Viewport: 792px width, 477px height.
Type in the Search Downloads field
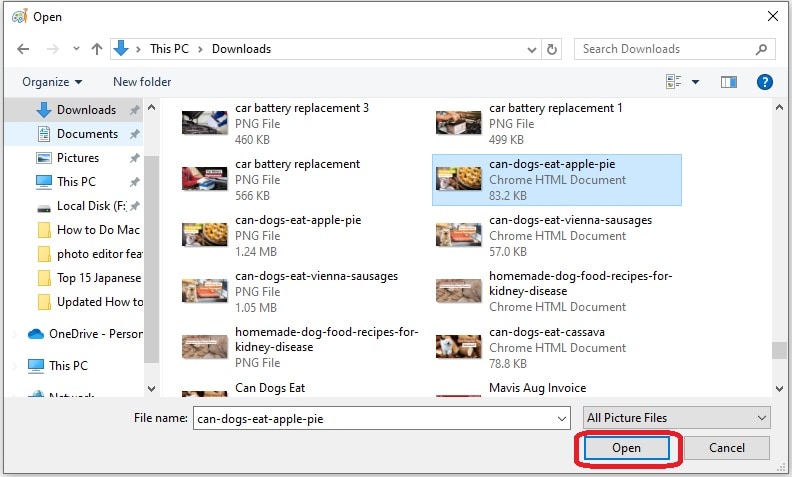(x=665, y=49)
